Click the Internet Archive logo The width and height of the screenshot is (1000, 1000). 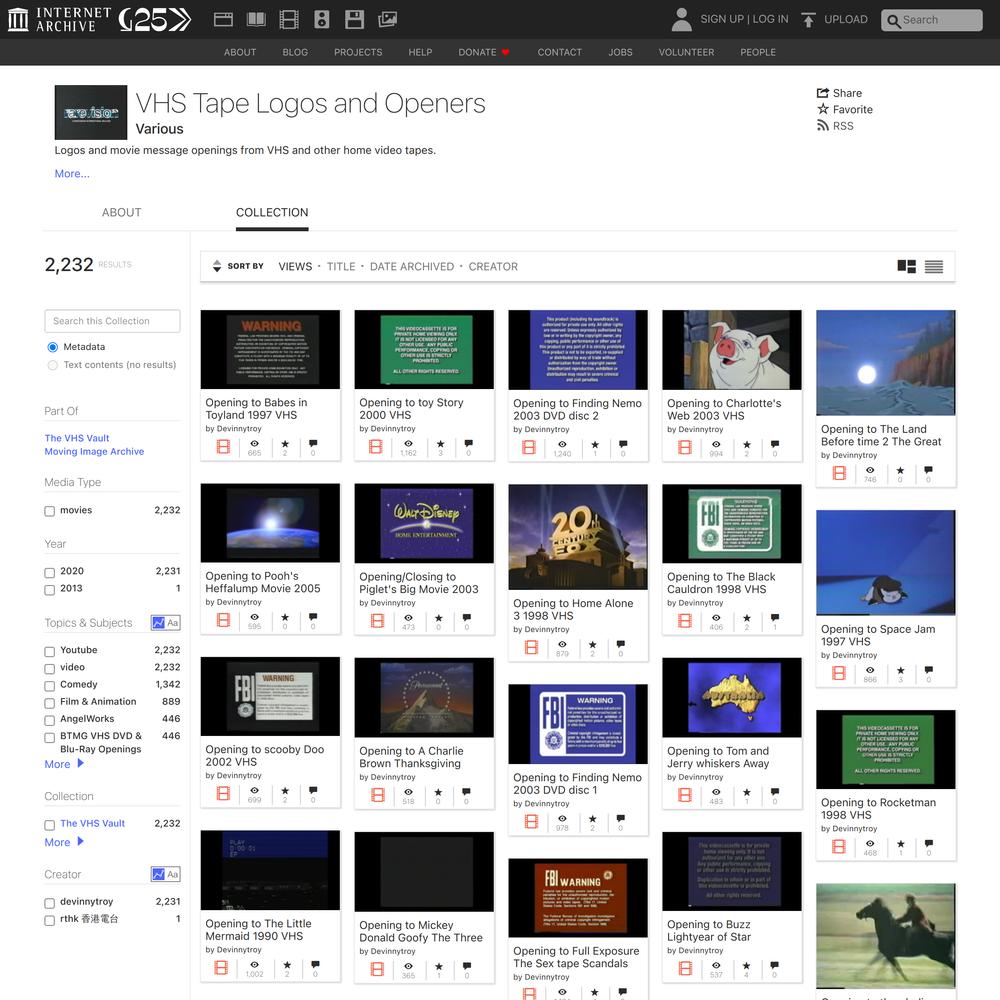[59, 20]
